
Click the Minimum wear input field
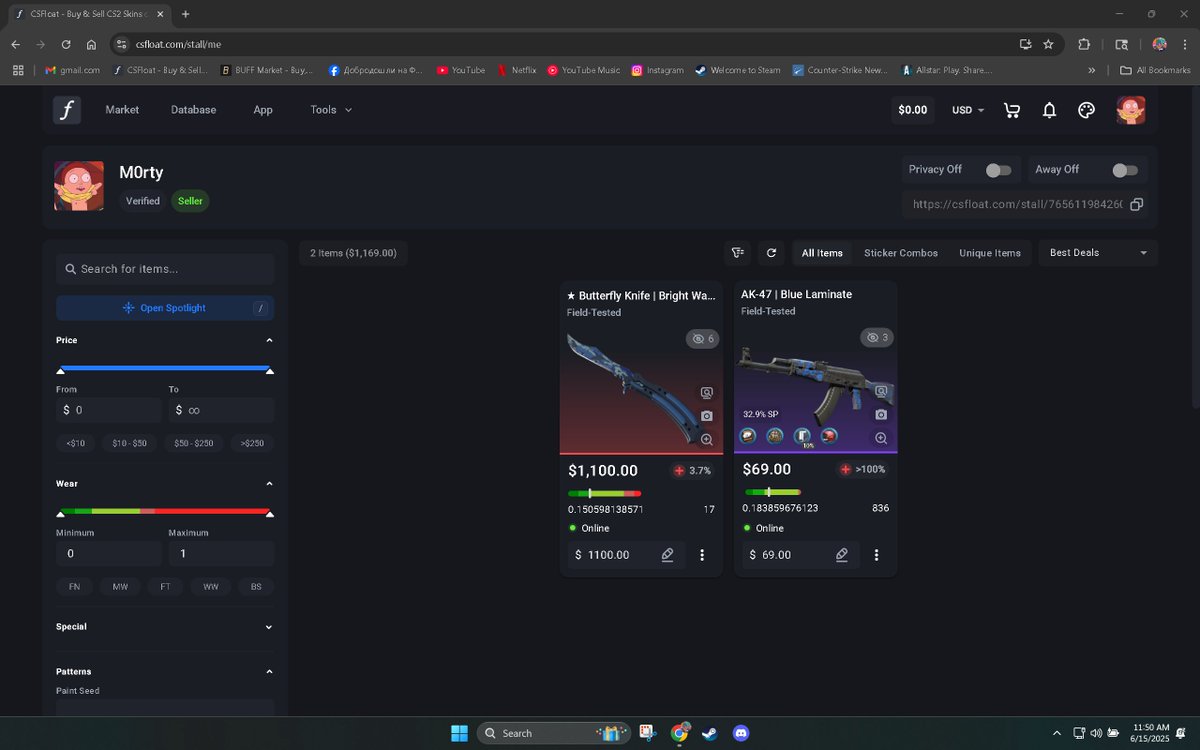point(108,553)
